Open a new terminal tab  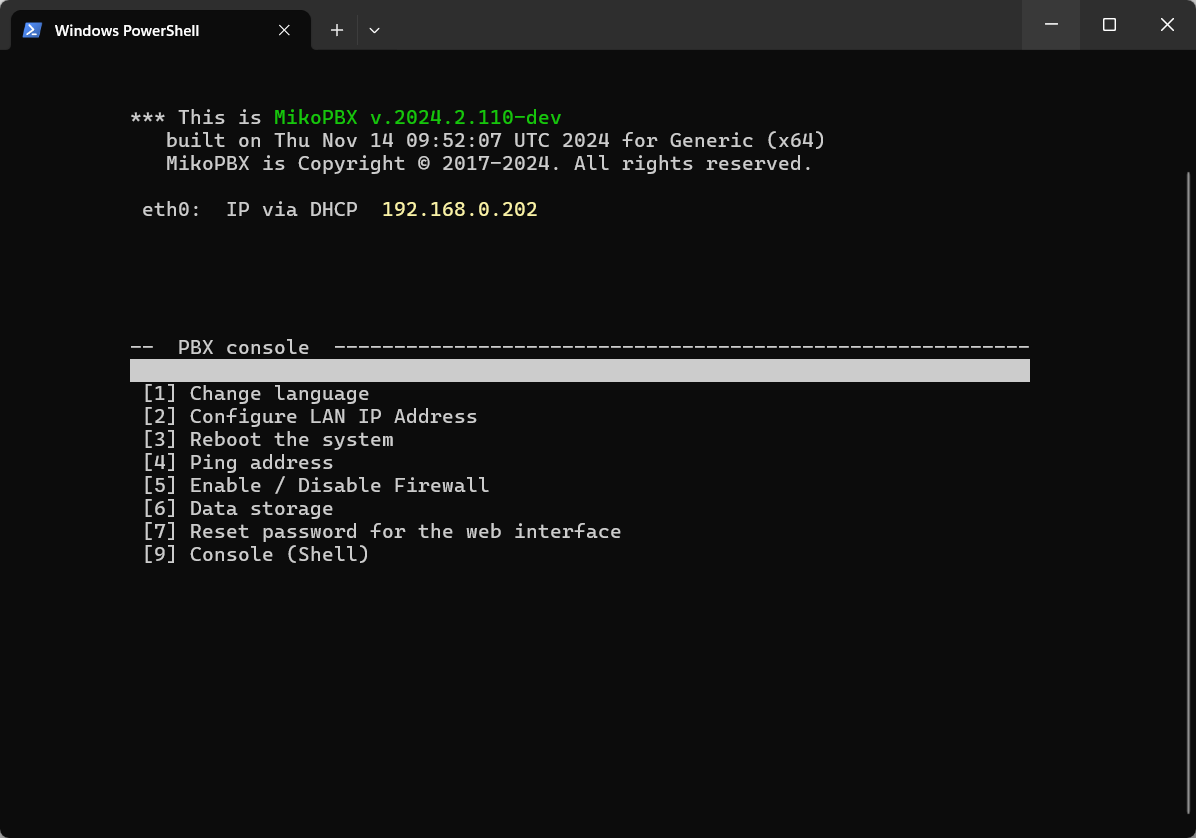coord(337,30)
